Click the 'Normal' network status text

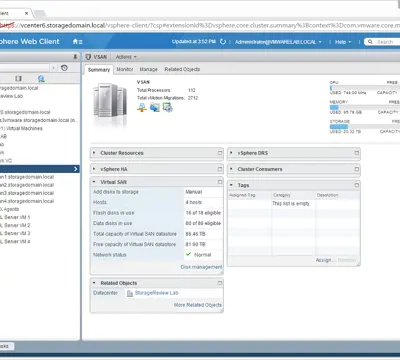point(203,255)
